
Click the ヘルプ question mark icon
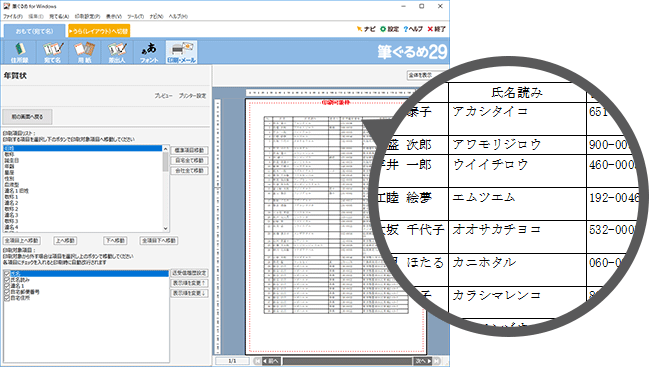(406, 29)
